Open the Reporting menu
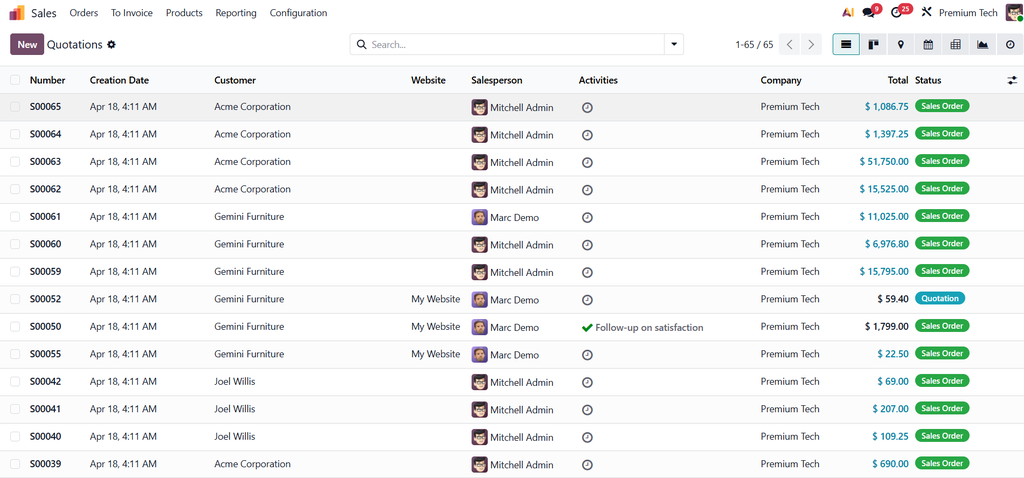Image resolution: width=1024 pixels, height=478 pixels. coord(236,13)
